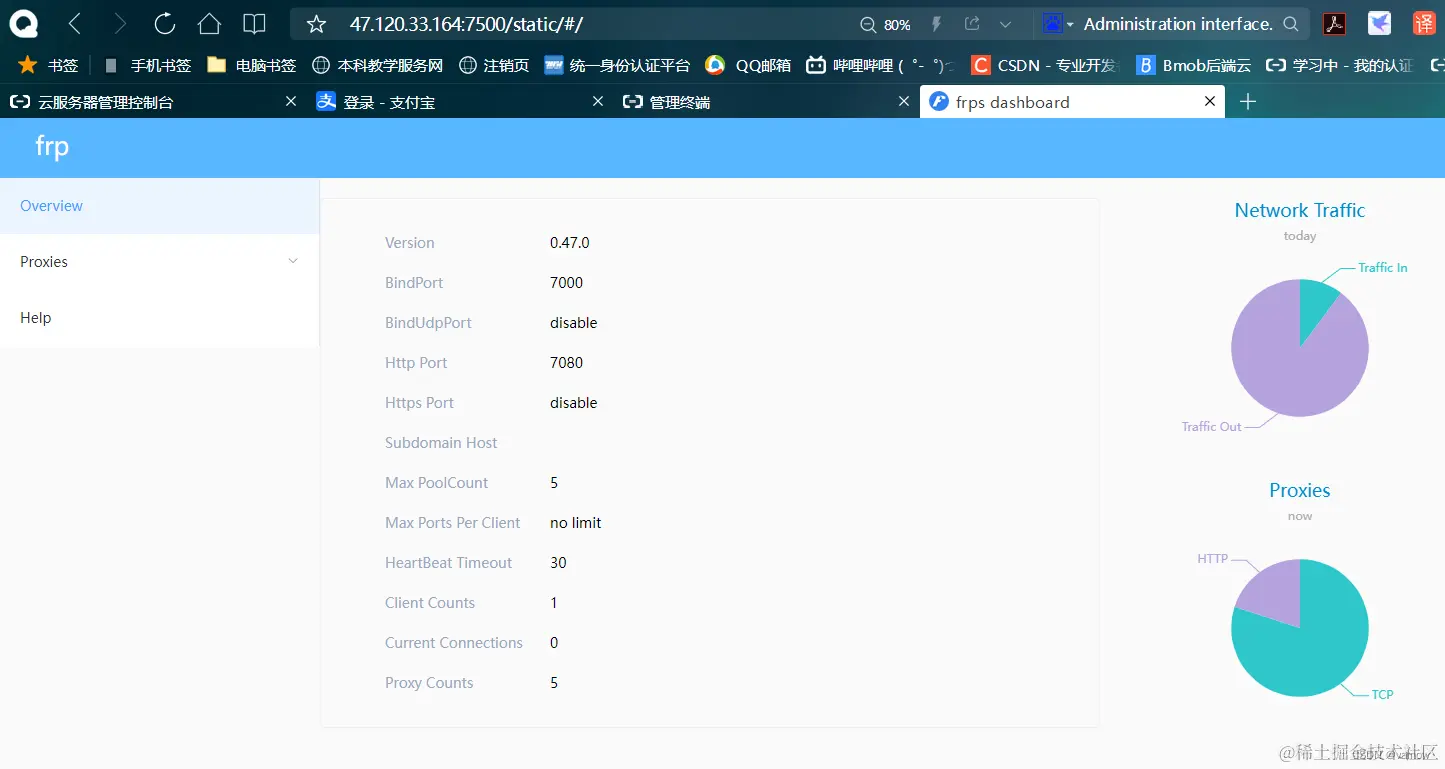Click the browser logo icon
The image size is (1445, 769).
(x=23, y=24)
